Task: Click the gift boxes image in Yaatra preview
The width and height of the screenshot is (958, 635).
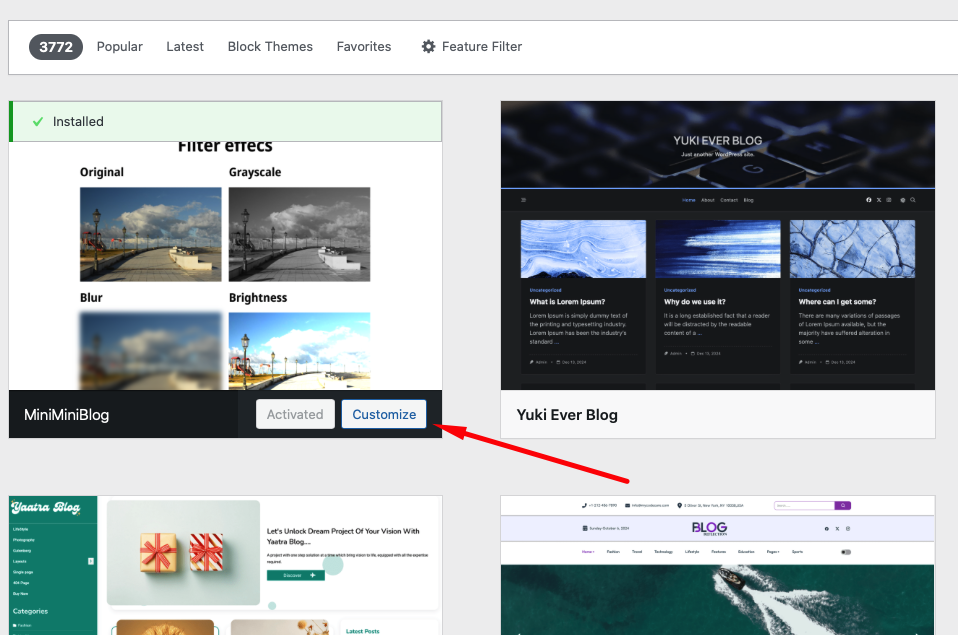Action: (183, 553)
